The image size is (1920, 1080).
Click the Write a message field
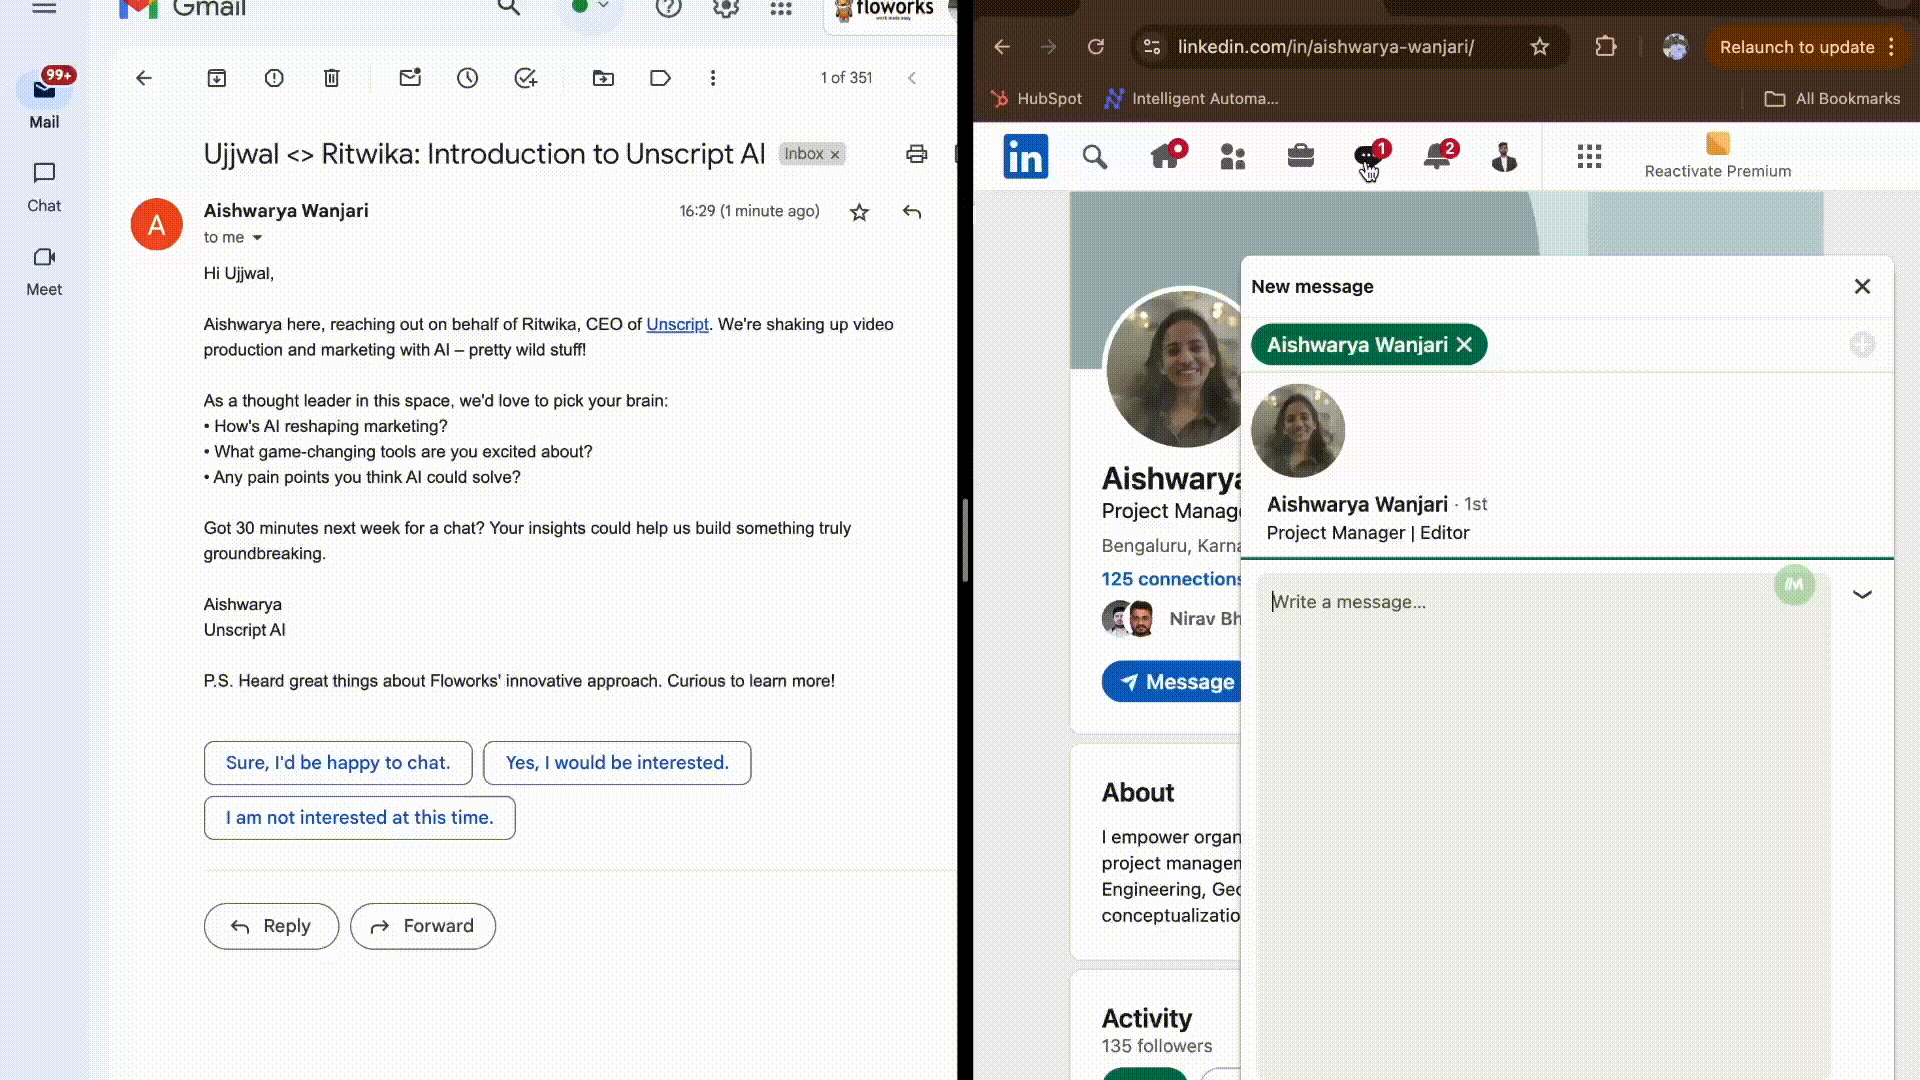[x=1520, y=700]
